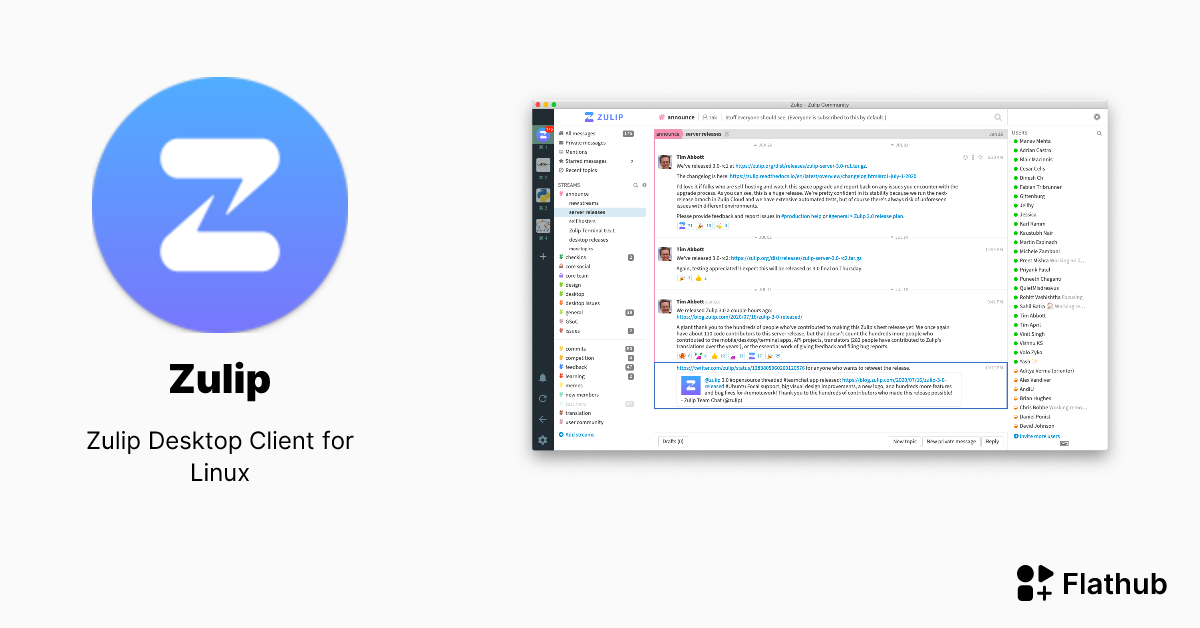Click the Reply button

(992, 441)
